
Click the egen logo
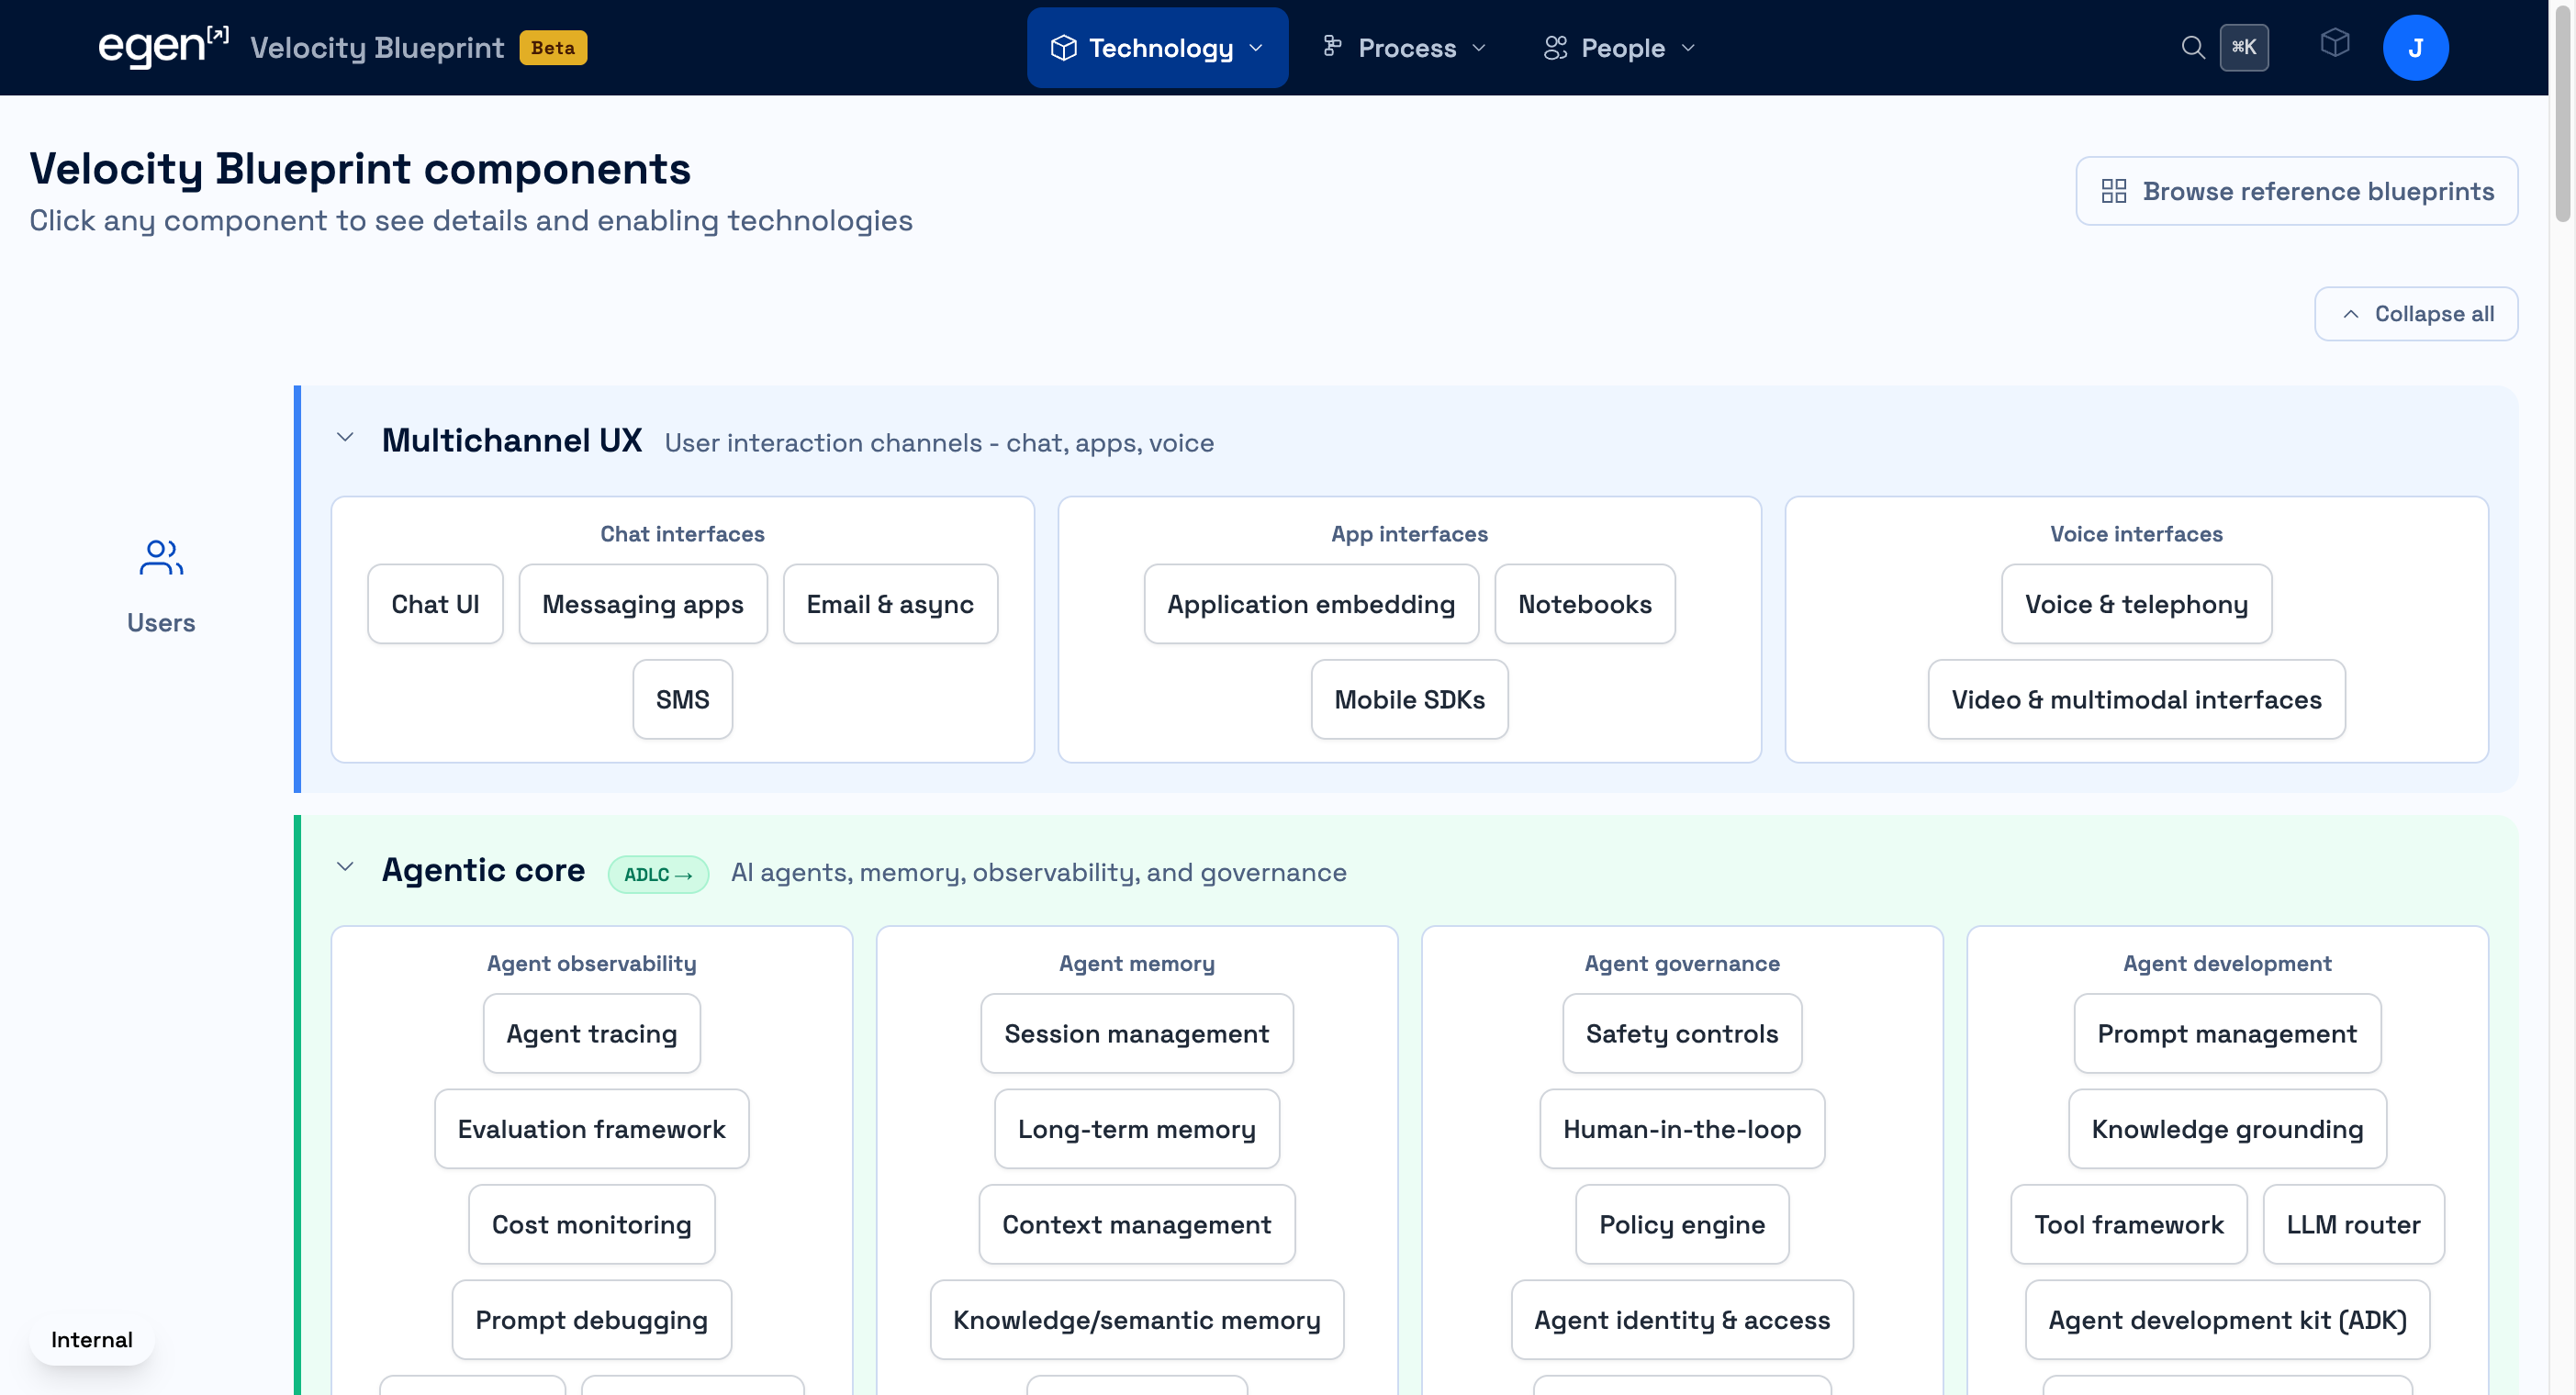[x=162, y=47]
